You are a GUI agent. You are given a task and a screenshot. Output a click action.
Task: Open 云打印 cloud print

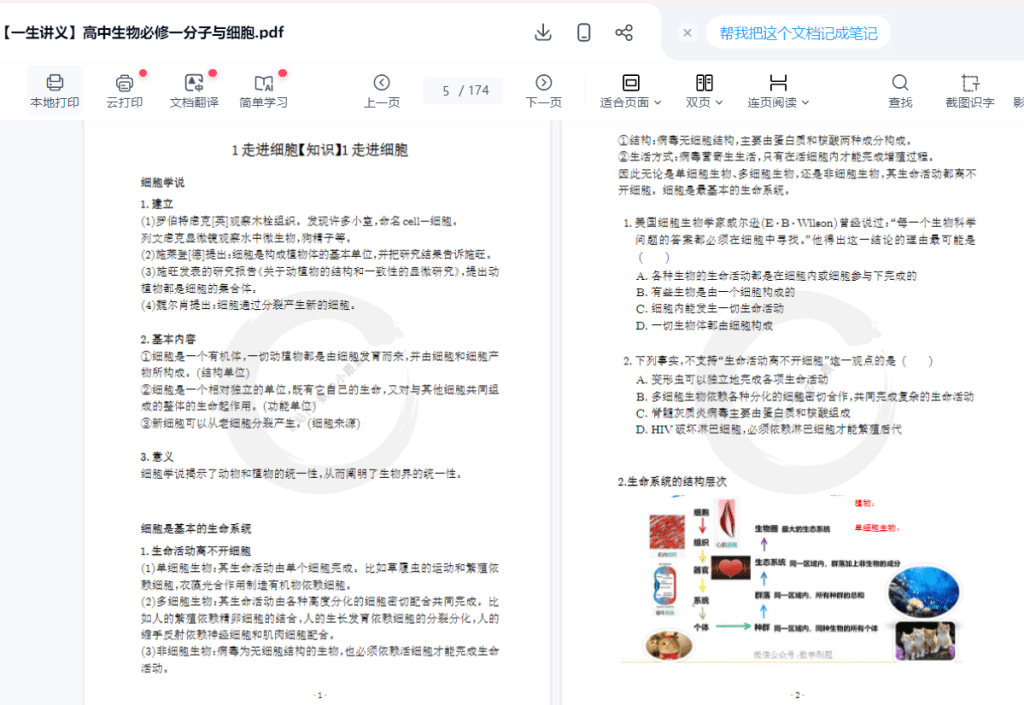coord(124,91)
